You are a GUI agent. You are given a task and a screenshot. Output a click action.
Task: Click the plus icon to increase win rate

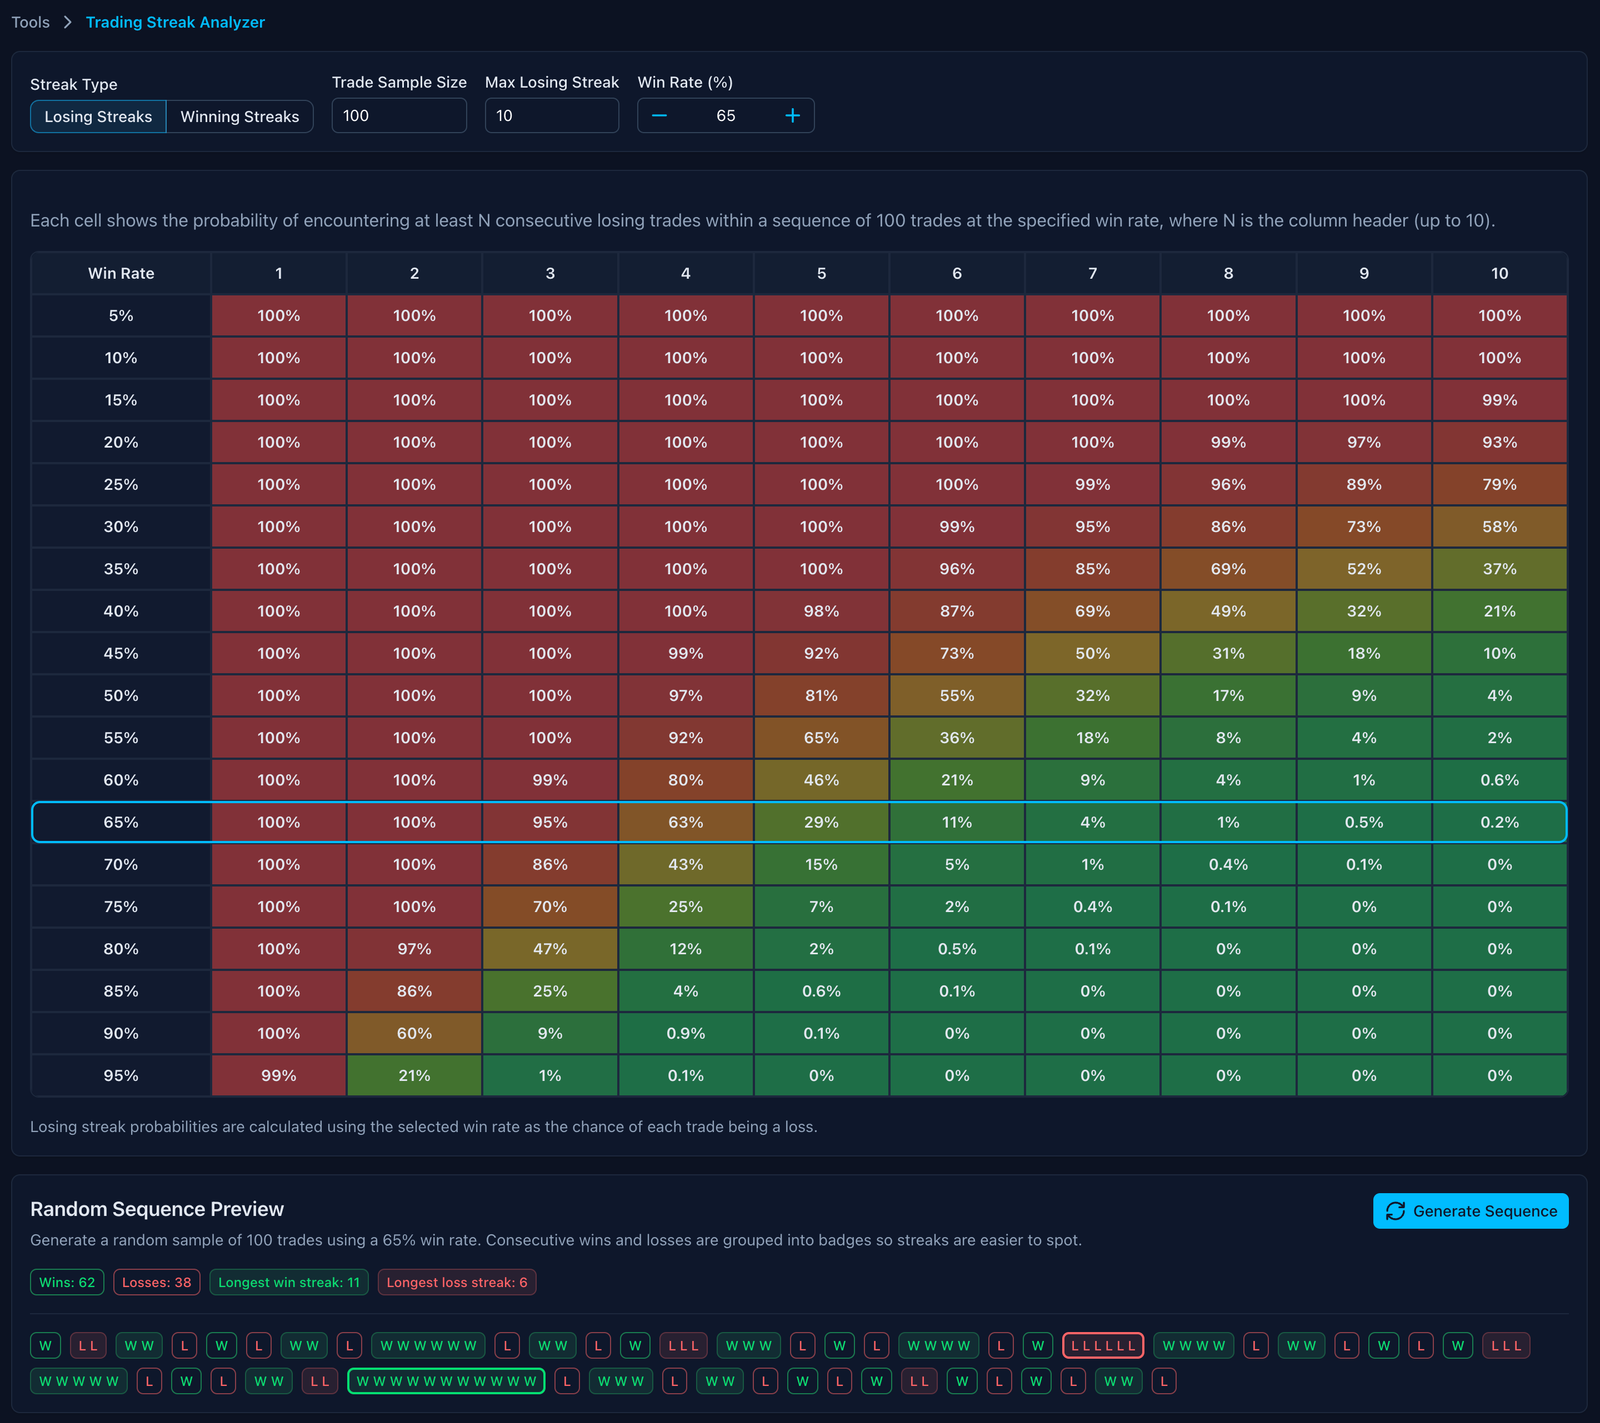pos(792,116)
